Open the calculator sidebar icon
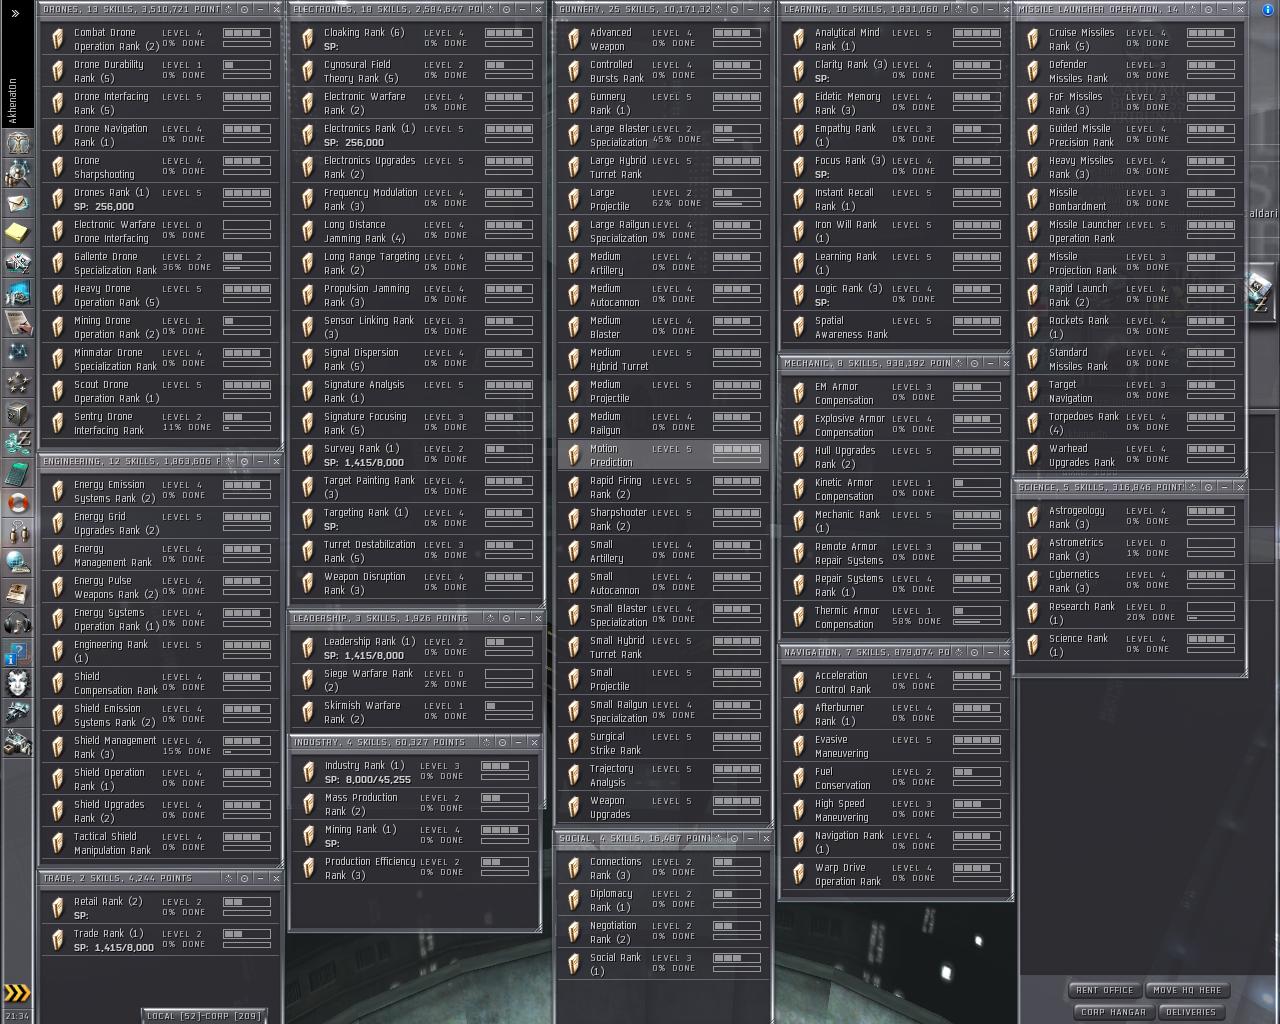The image size is (1280, 1024). tap(17, 472)
